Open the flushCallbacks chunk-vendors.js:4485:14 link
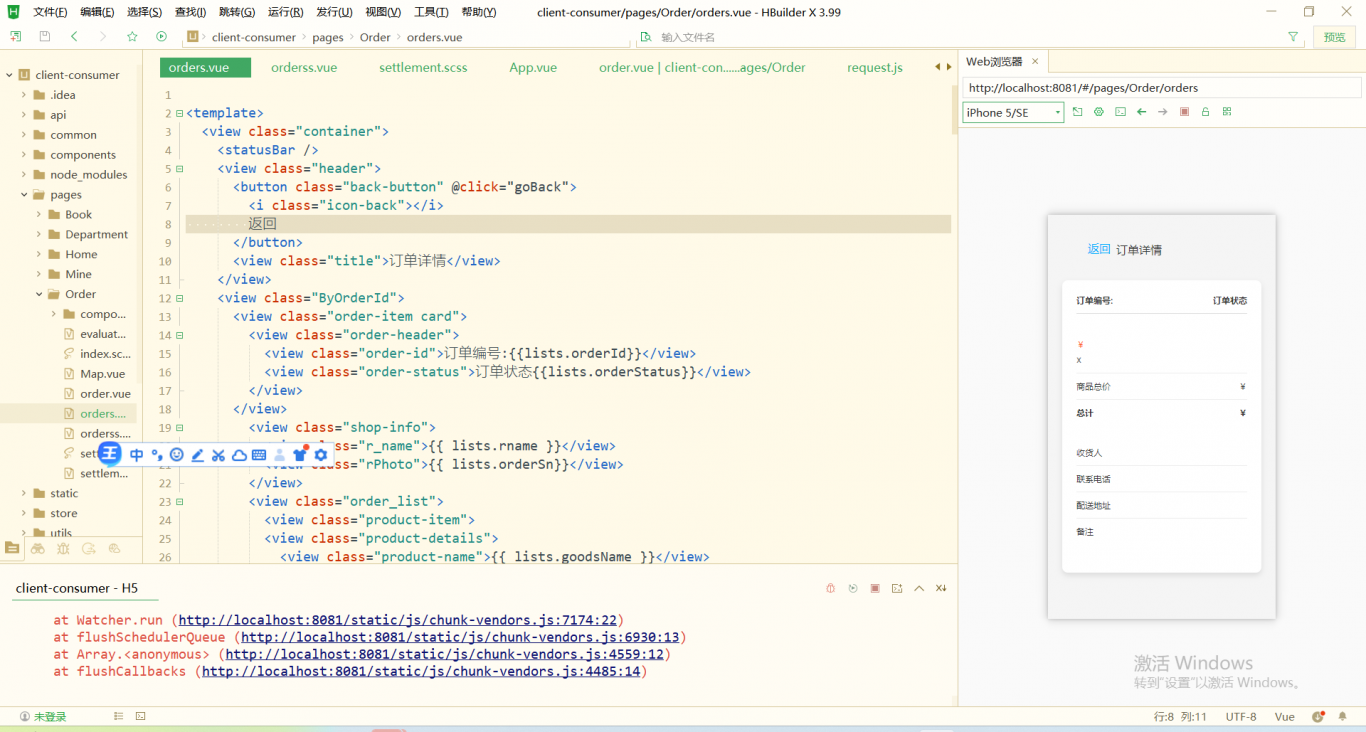This screenshot has height=732, width=1366. click(x=421, y=672)
